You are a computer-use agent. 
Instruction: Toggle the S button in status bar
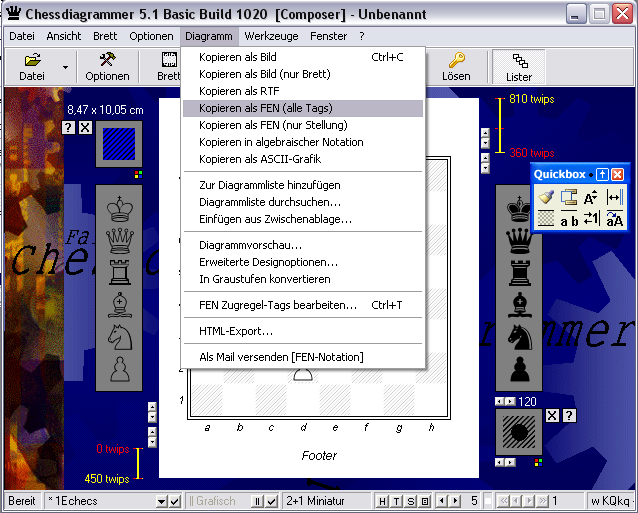tap(411, 501)
